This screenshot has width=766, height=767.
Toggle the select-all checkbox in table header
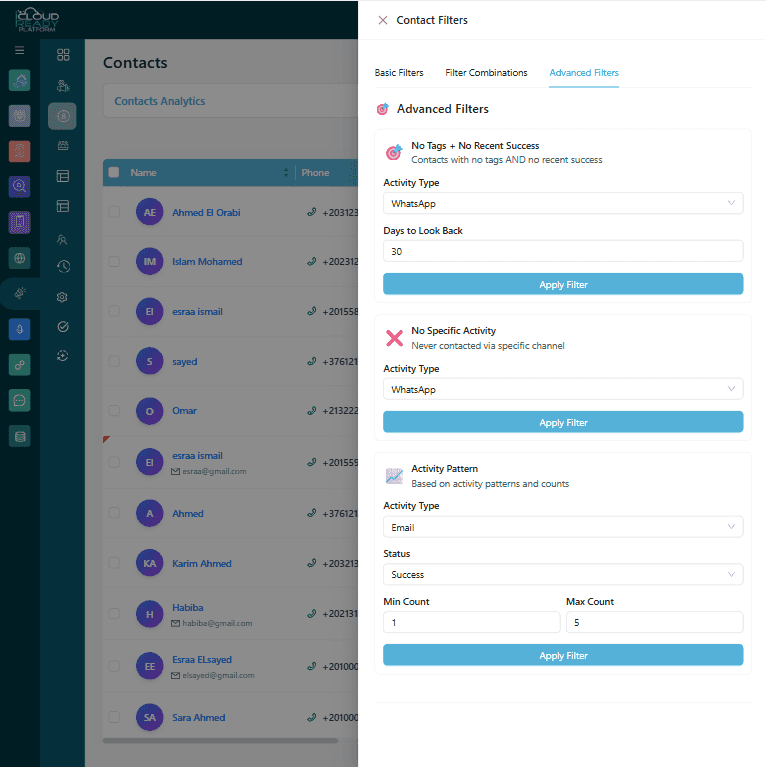click(x=114, y=172)
